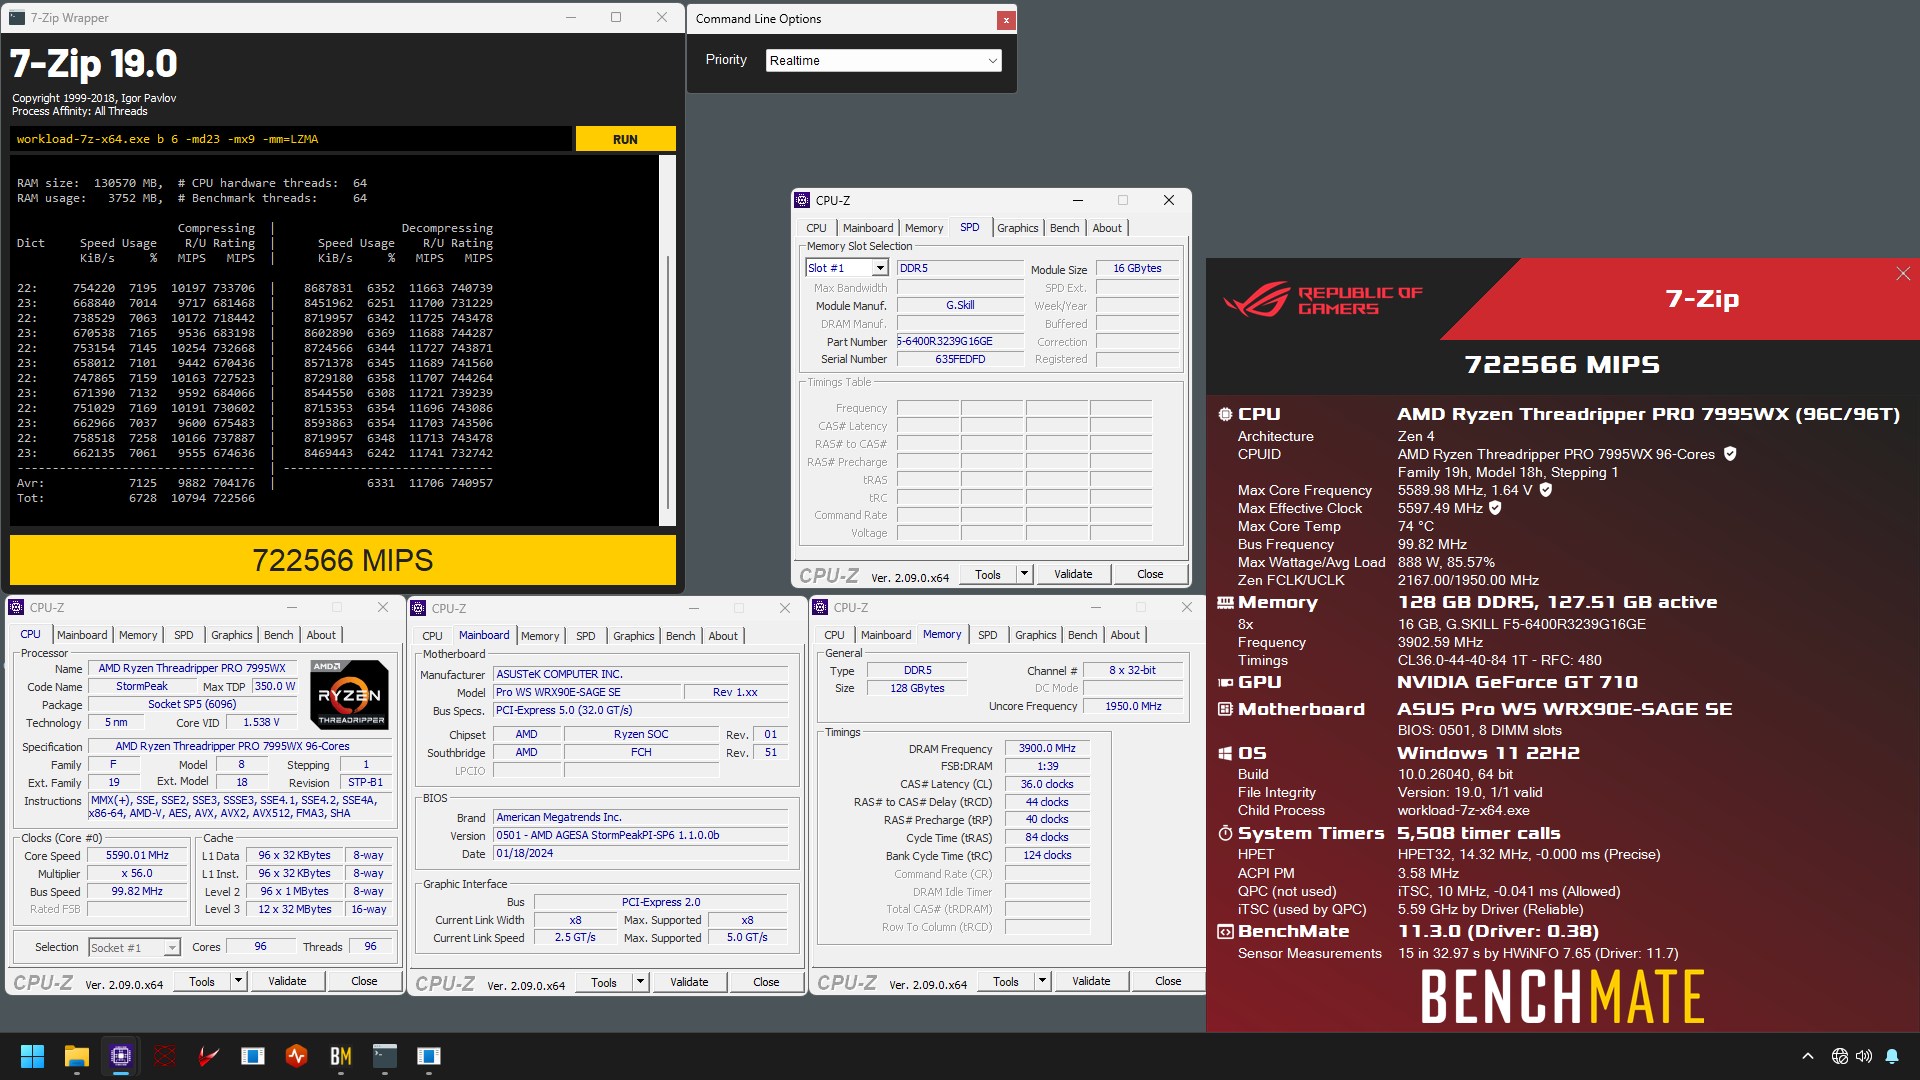Image resolution: width=1920 pixels, height=1080 pixels.
Task: Show hidden system tray icons
Action: (x=1807, y=1056)
